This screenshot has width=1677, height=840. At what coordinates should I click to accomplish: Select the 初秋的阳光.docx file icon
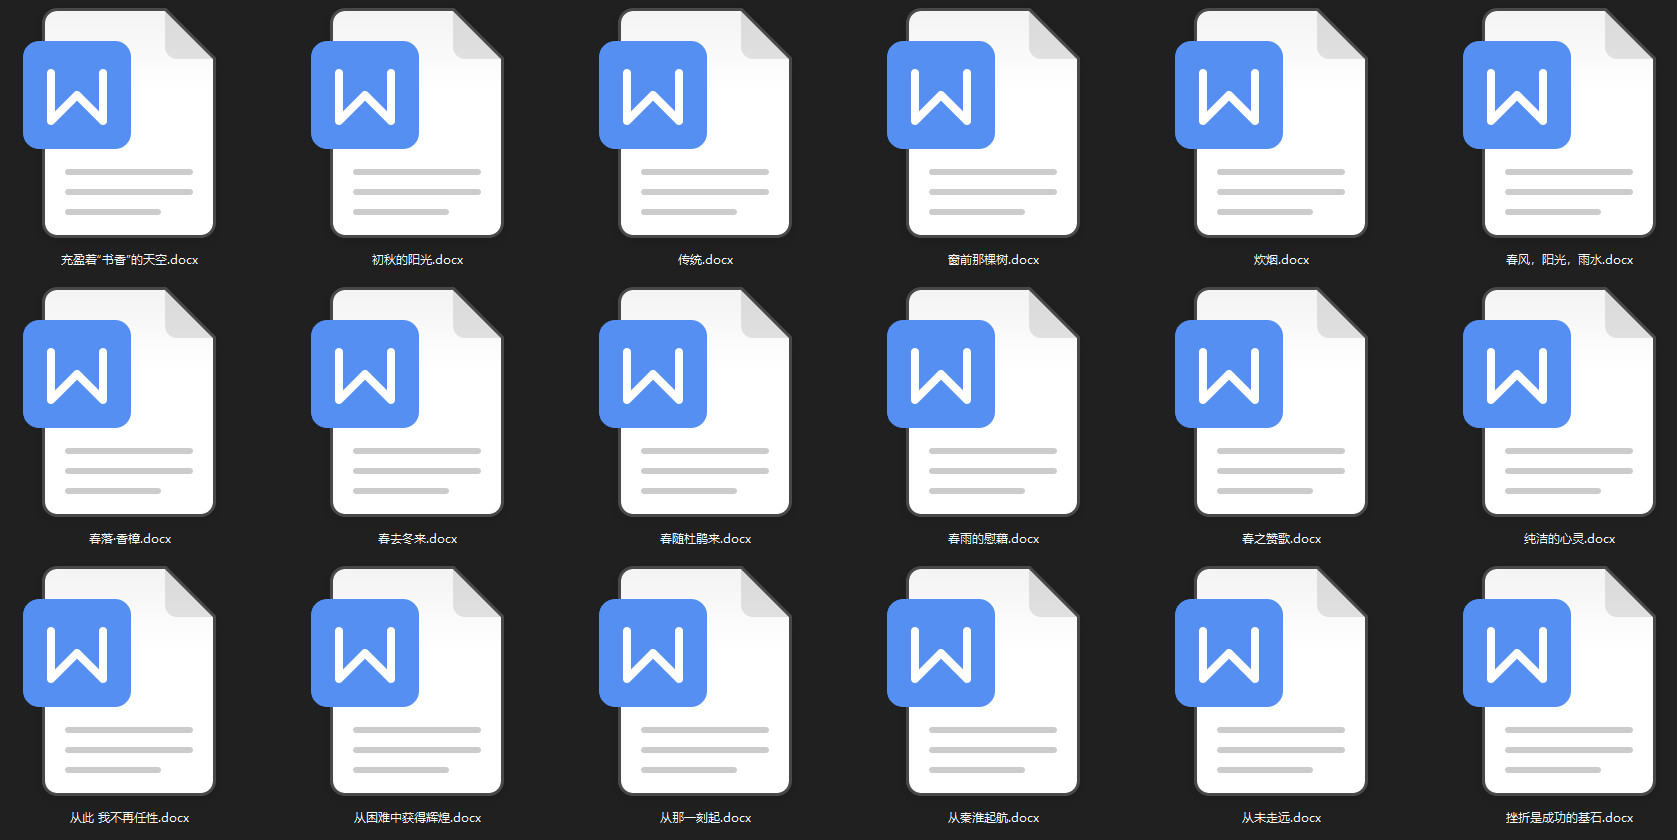tap(407, 123)
